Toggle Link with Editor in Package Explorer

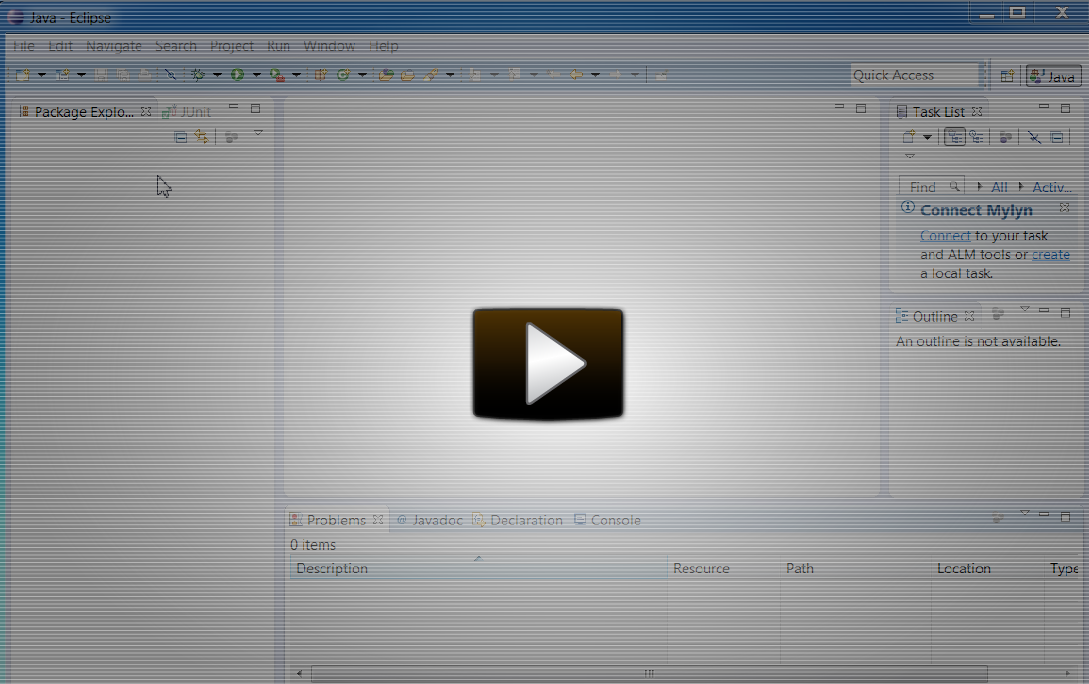[x=202, y=137]
